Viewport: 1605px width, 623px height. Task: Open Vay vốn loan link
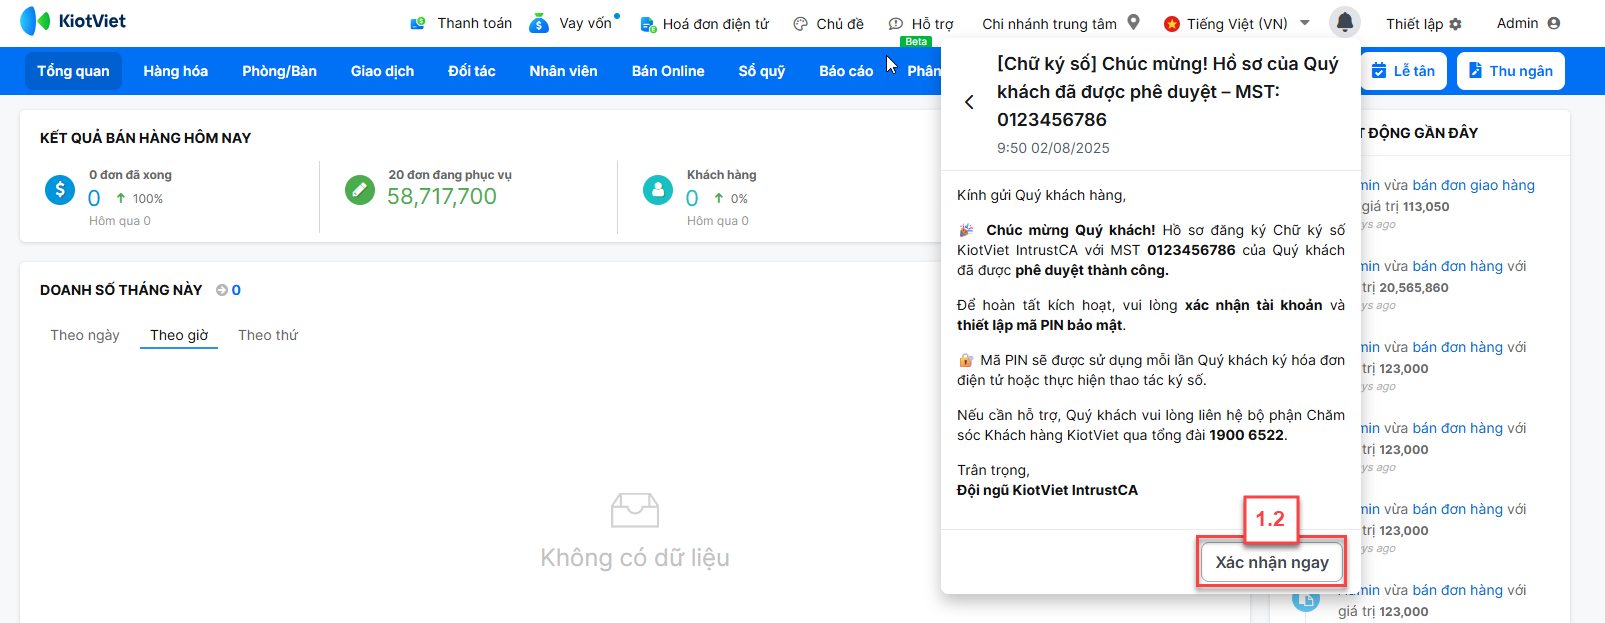coord(585,23)
